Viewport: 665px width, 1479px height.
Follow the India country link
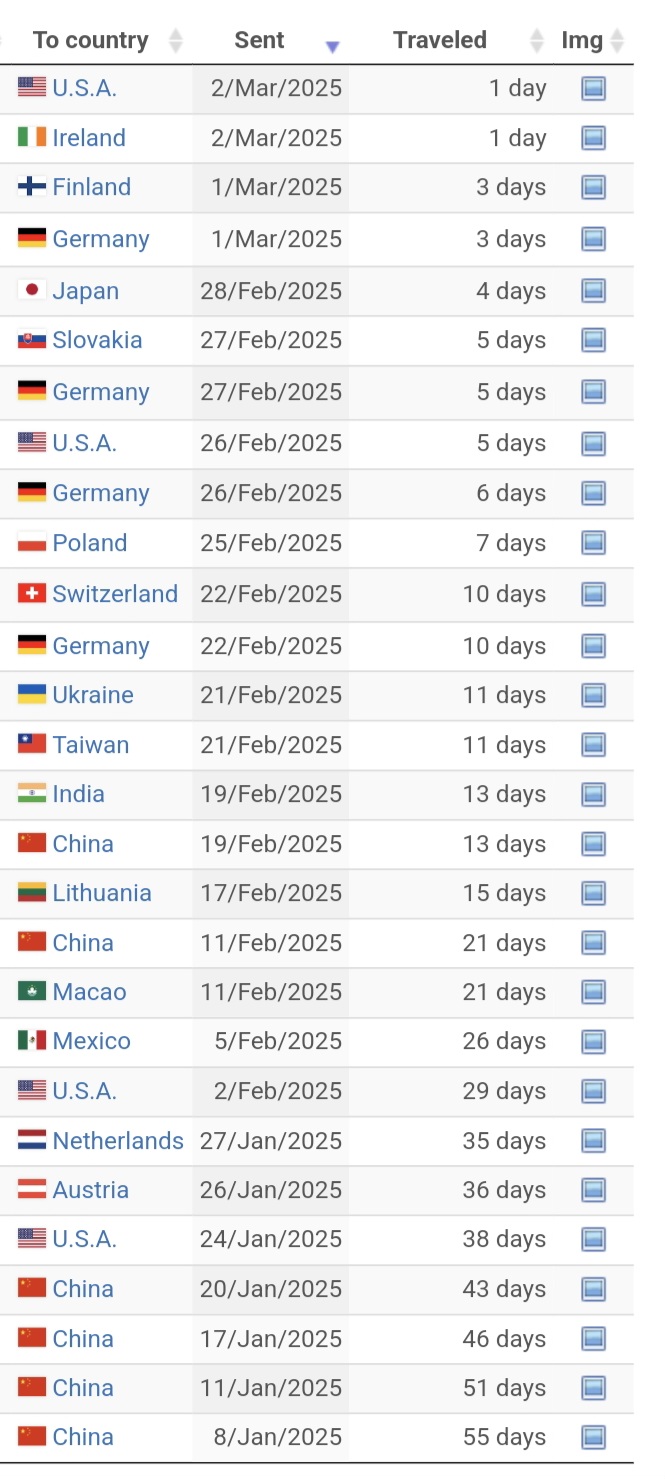pyautogui.click(x=79, y=794)
